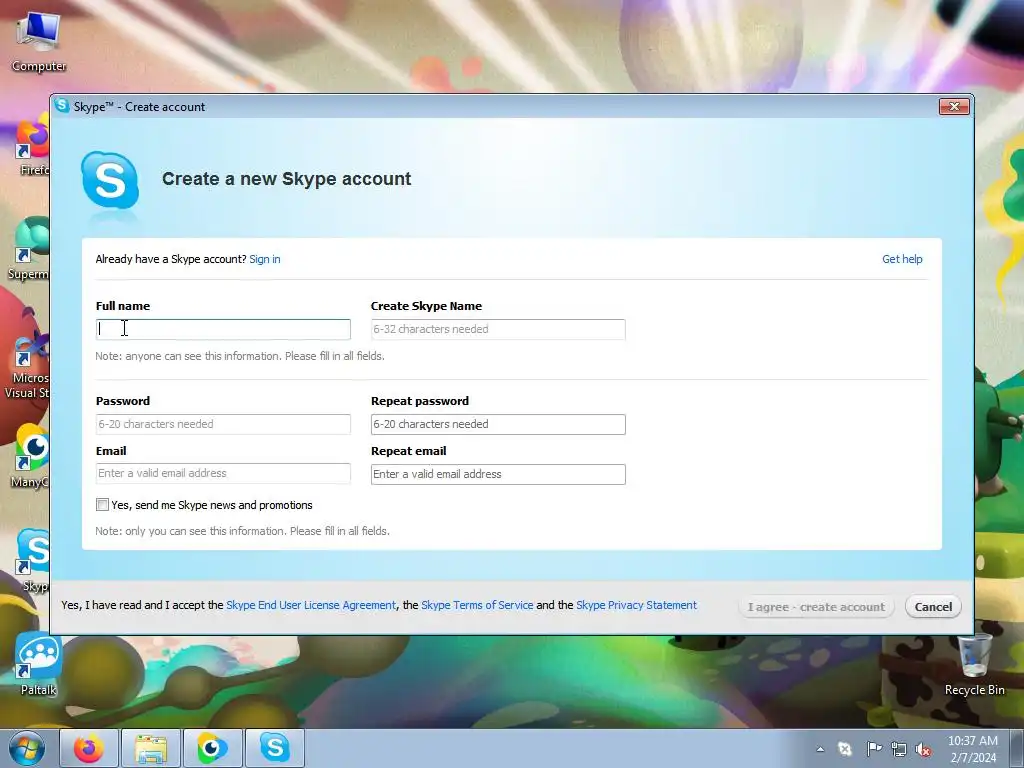Click the Skype icon in the title bar

pos(62,106)
